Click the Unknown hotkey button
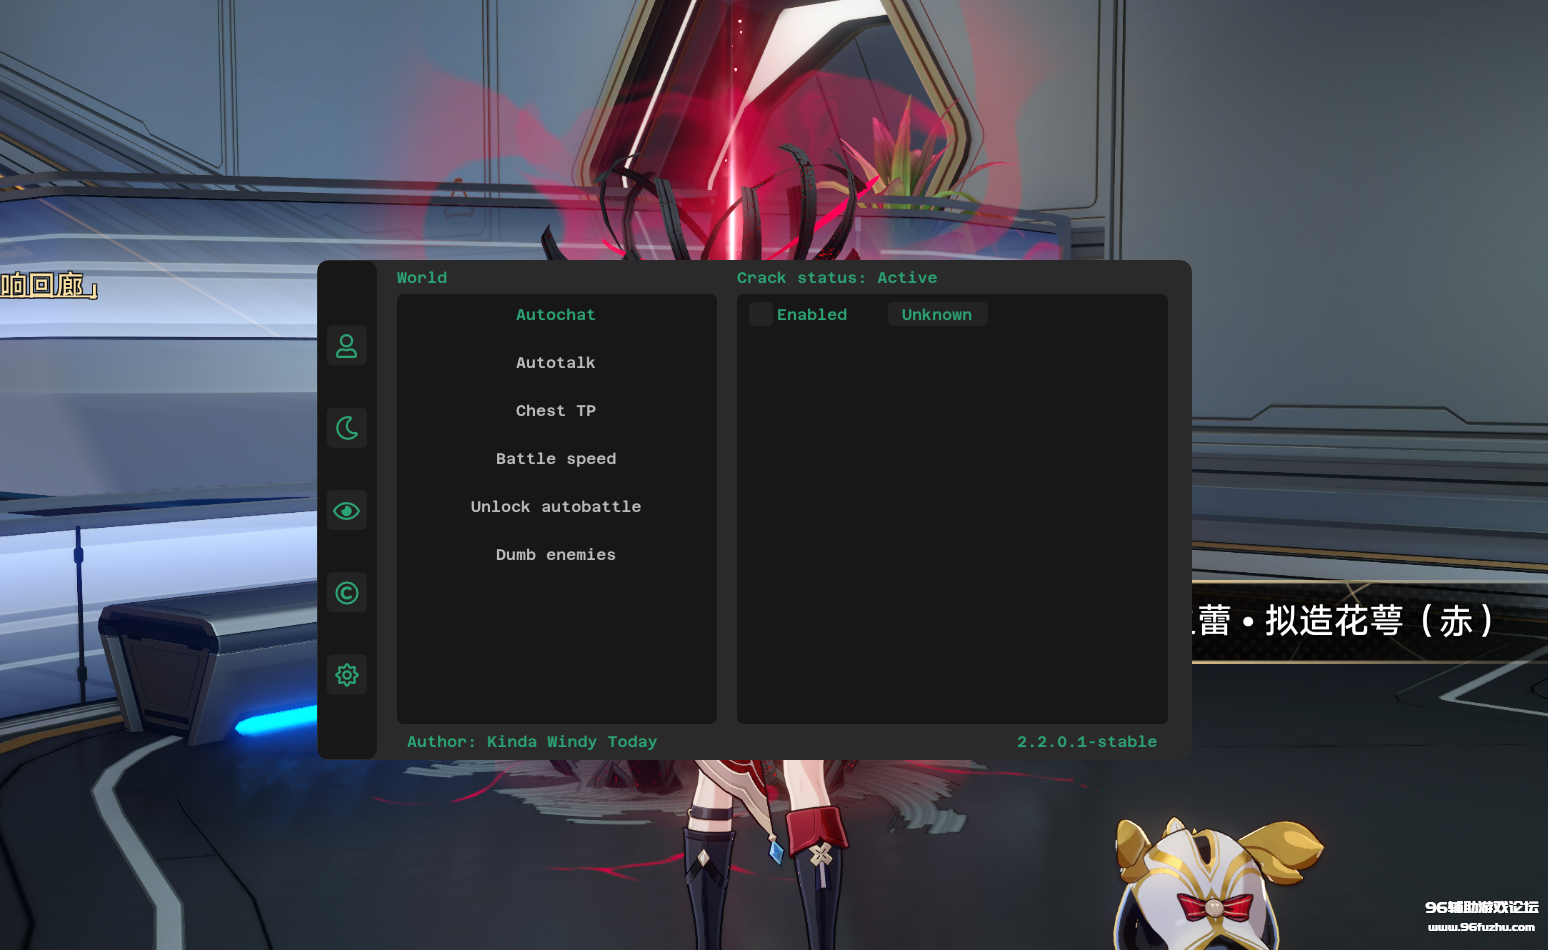Screen dimensions: 1548x950 [937, 315]
